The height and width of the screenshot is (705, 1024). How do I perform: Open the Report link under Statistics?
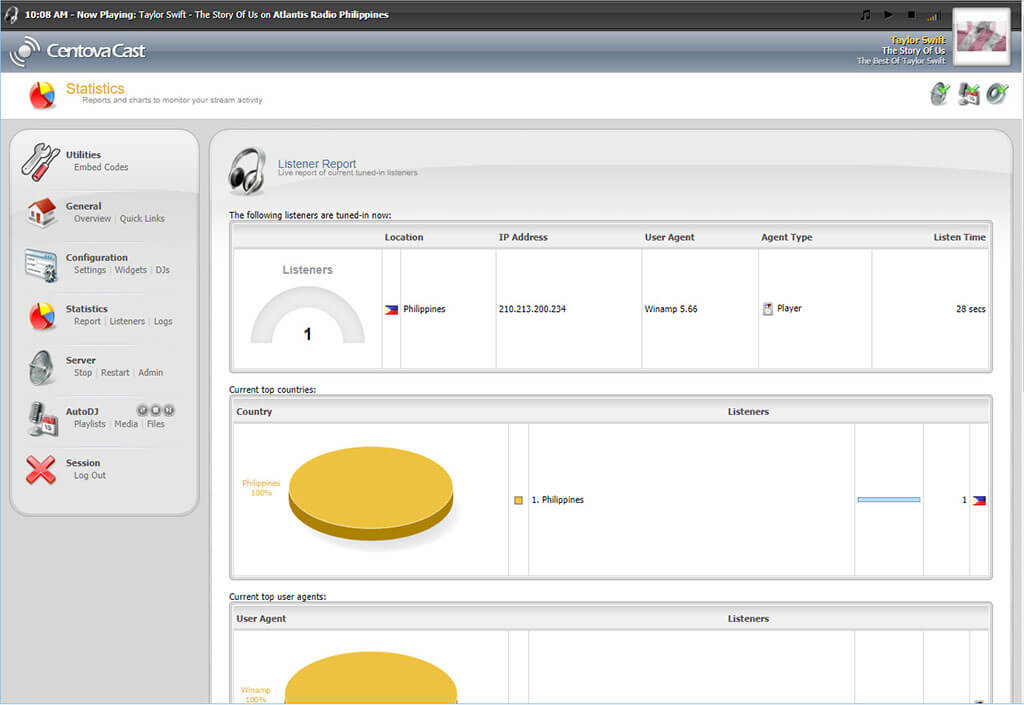point(88,322)
